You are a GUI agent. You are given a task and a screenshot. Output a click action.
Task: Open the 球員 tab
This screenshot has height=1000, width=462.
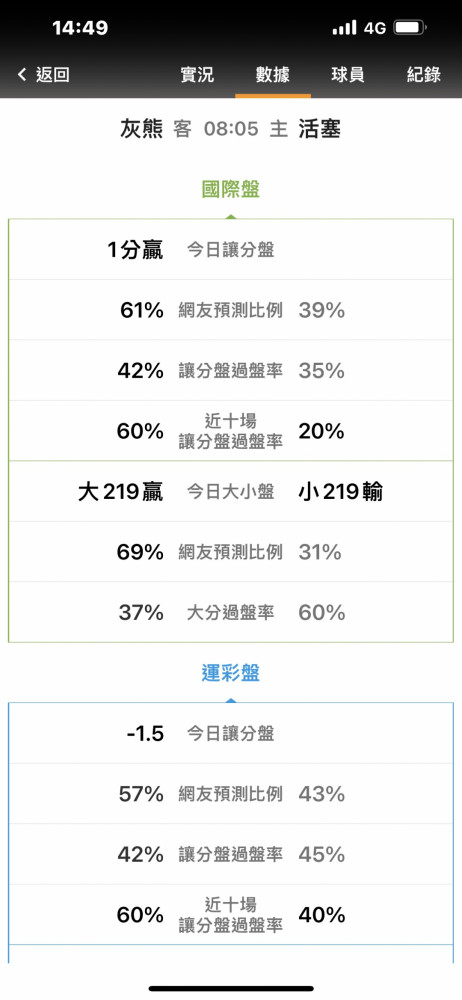pos(348,75)
